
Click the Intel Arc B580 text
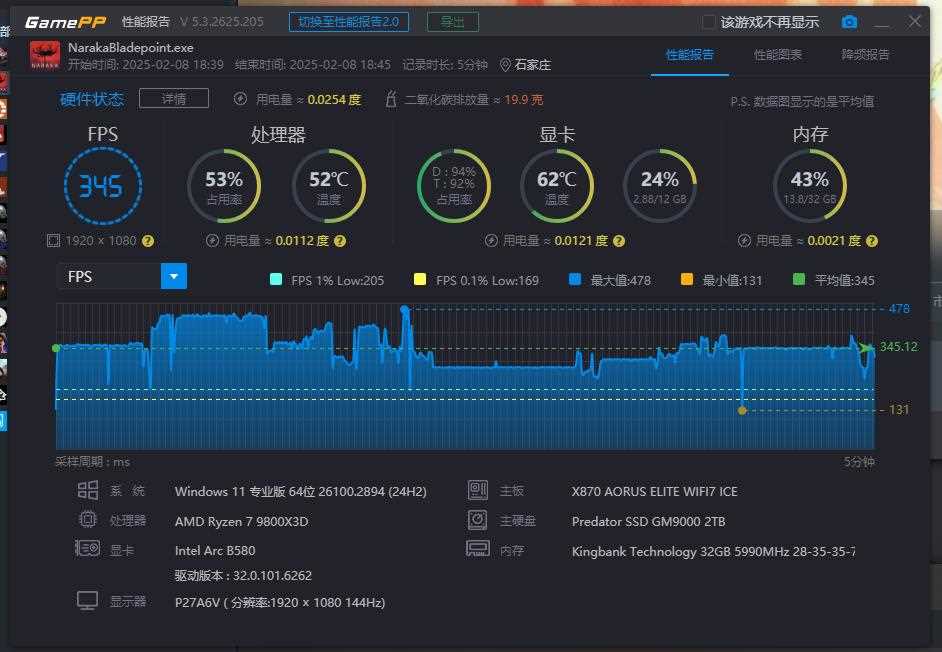coord(215,550)
